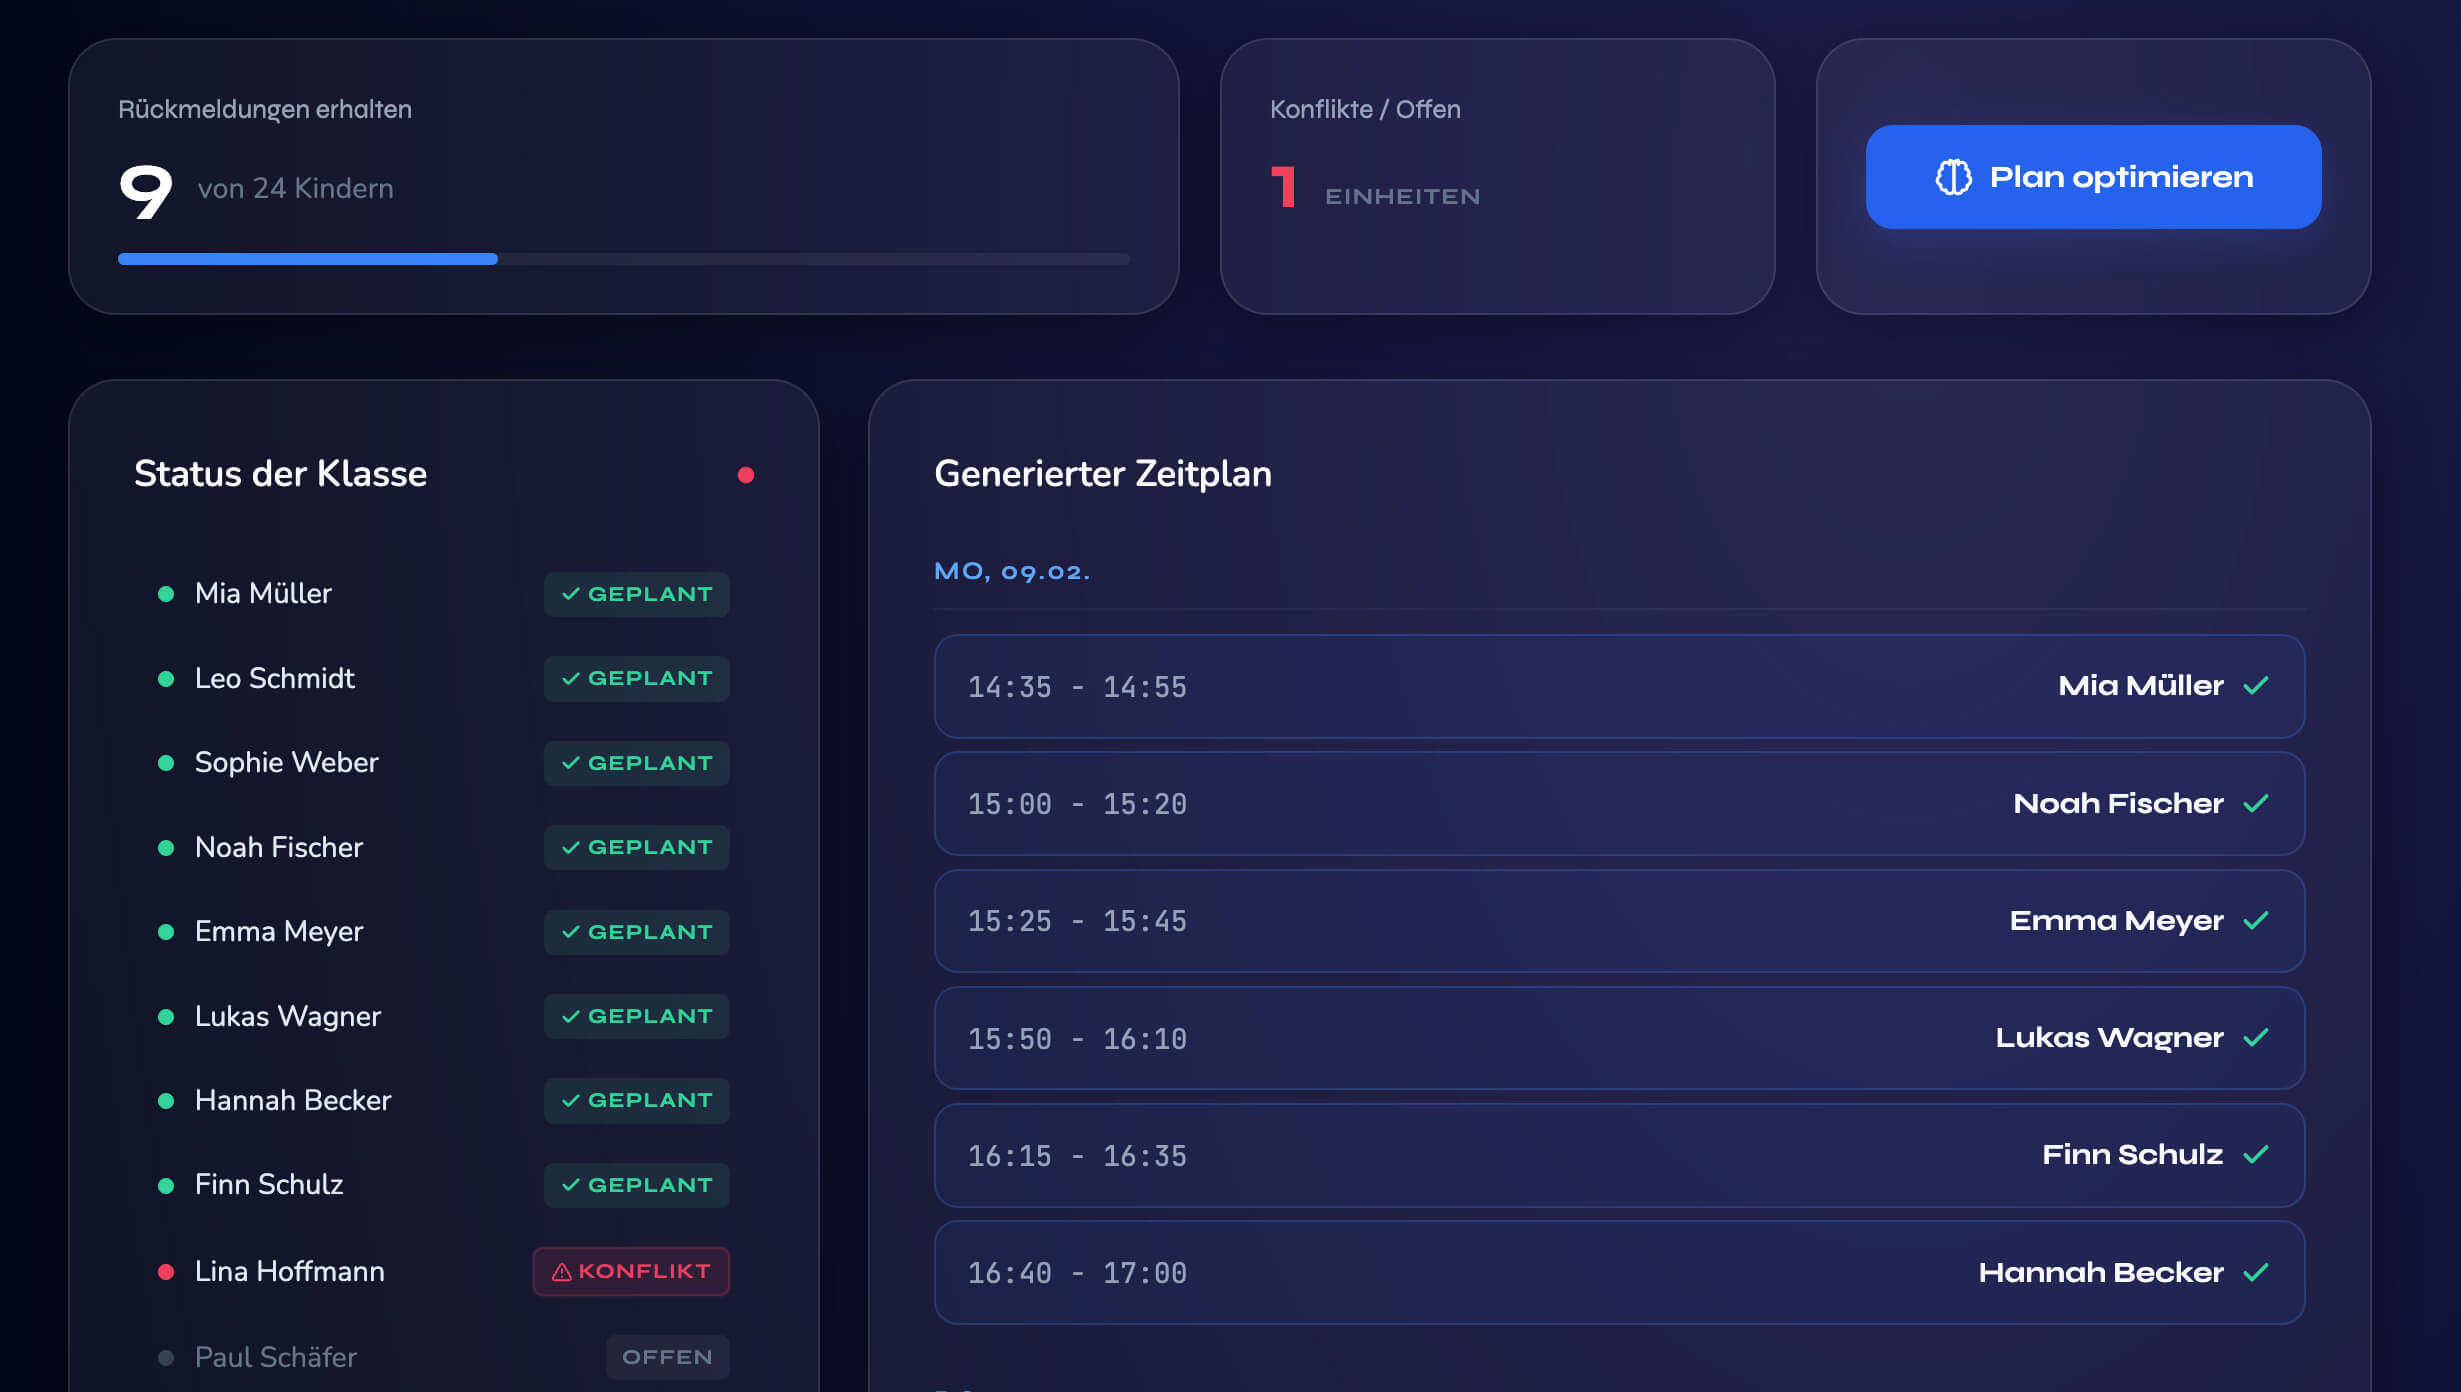Click the red dot beside Lina Hoffmann
The image size is (2461, 1392).
coord(166,1272)
